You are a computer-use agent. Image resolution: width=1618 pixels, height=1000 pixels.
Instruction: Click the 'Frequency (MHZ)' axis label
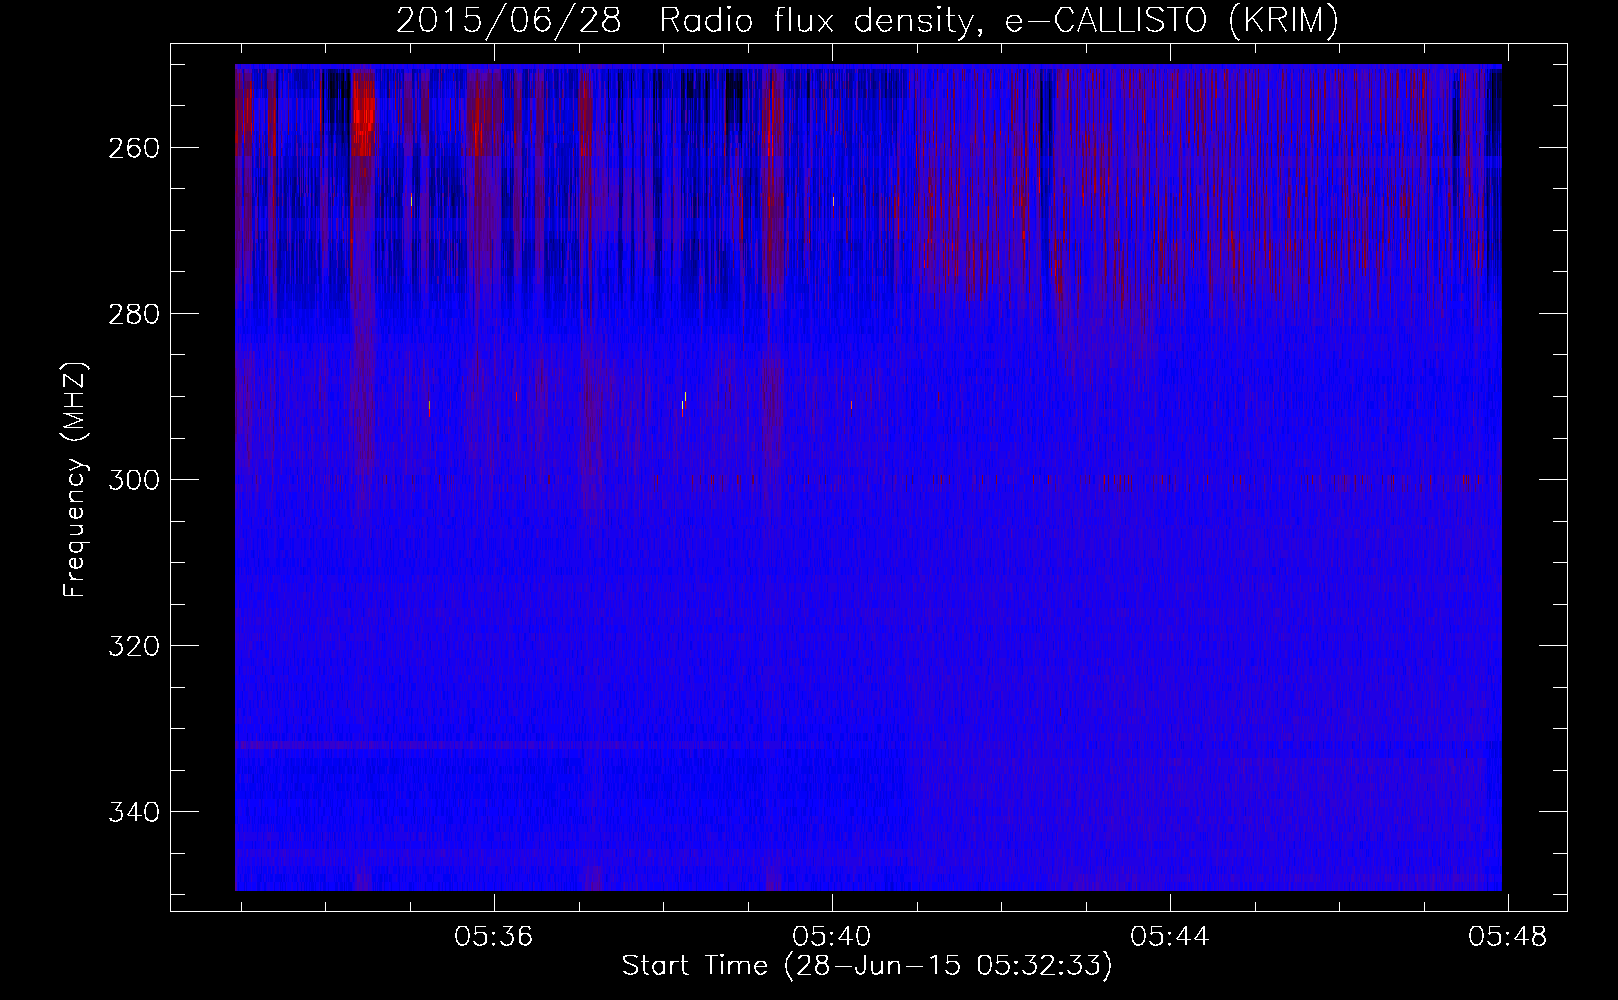pos(75,479)
